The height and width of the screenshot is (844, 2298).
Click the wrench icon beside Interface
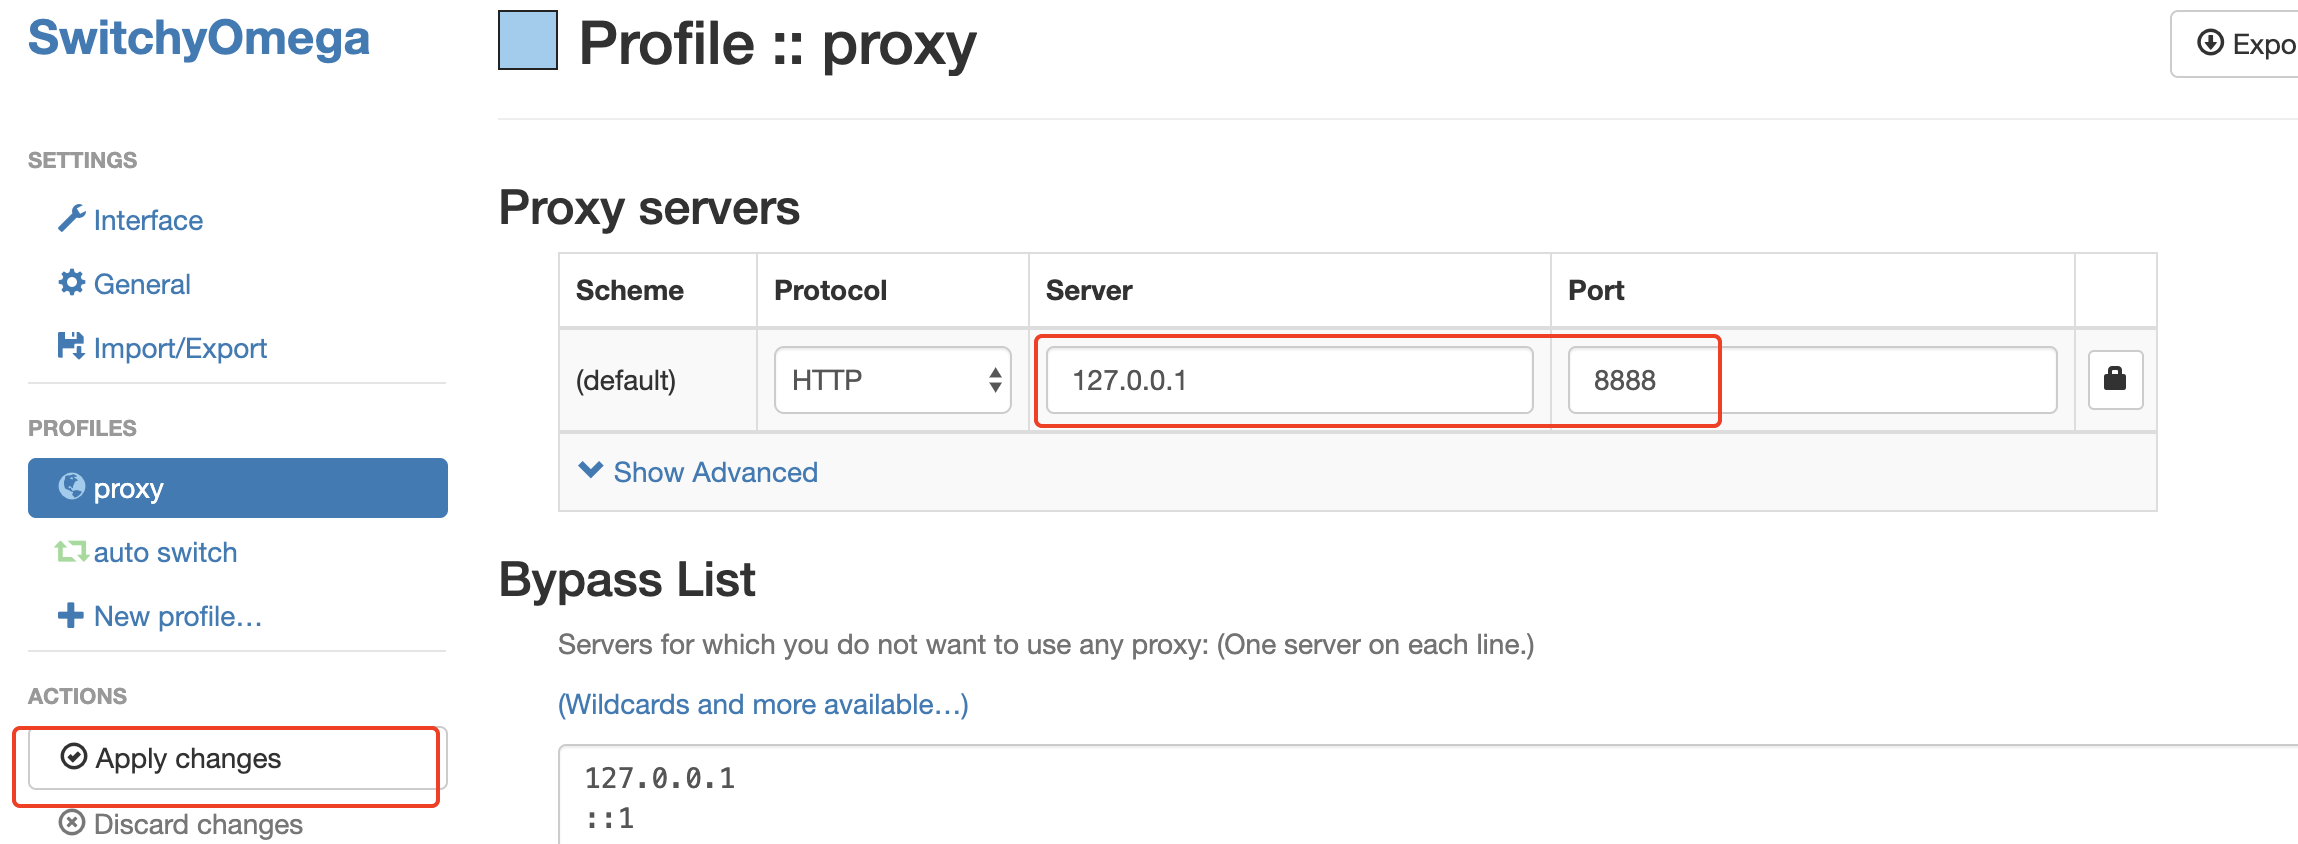pyautogui.click(x=71, y=218)
